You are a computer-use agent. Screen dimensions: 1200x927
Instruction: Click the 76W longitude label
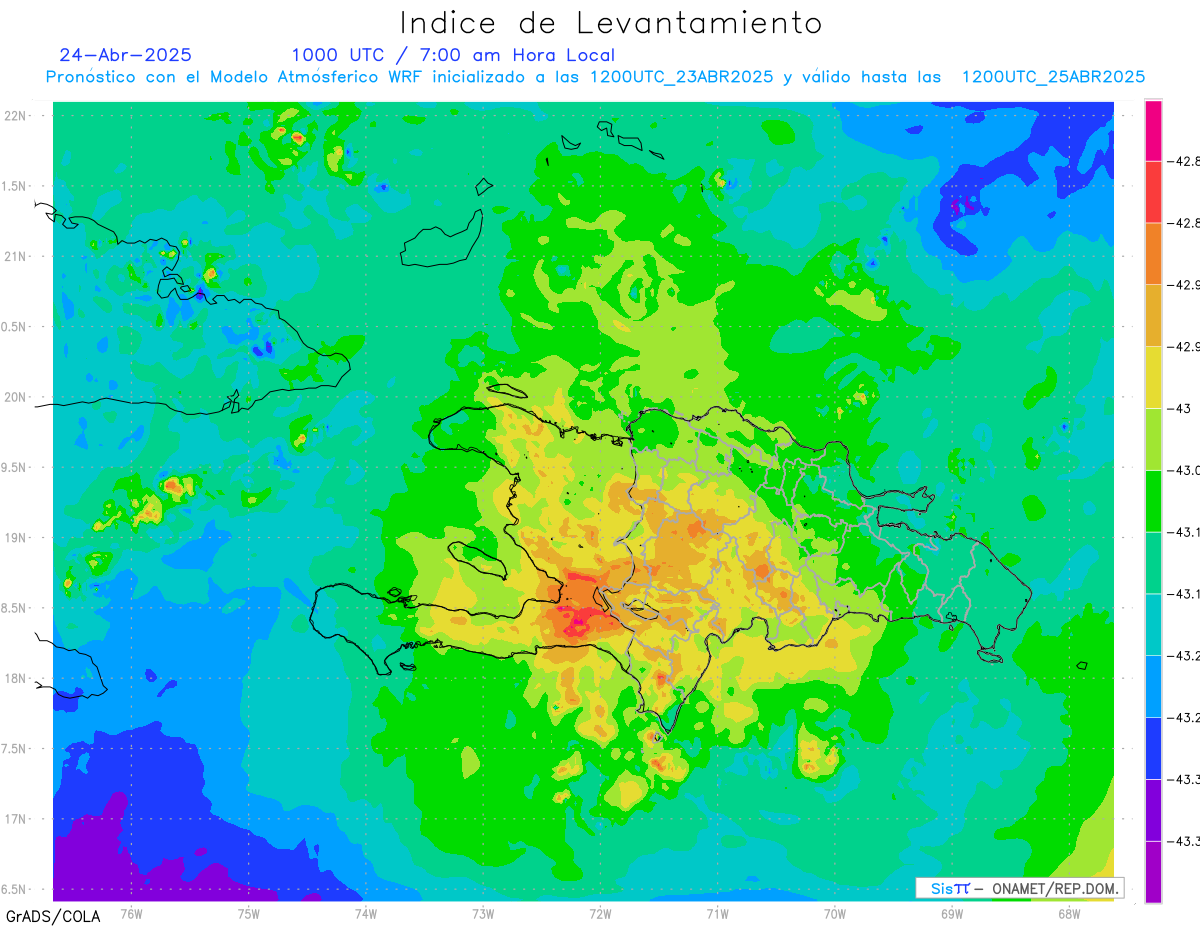click(x=131, y=913)
